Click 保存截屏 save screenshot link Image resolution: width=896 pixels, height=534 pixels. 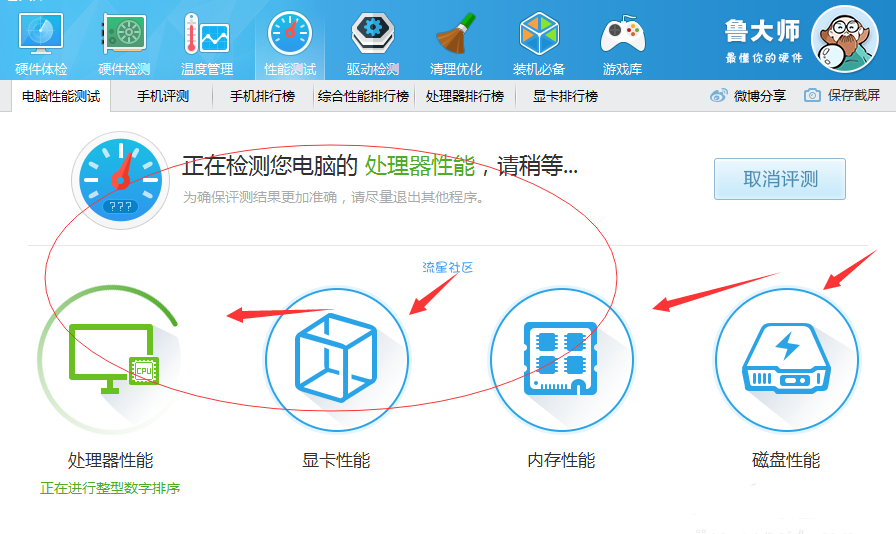tap(854, 95)
